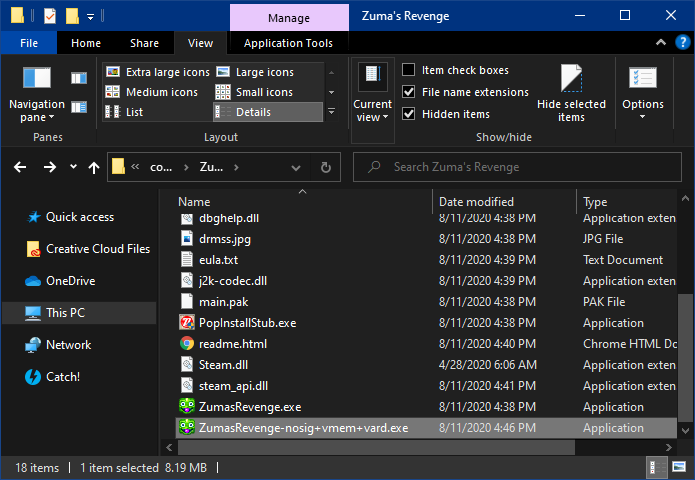This screenshot has height=480, width=695.
Task: Select the Details layout option
Action: 268,112
